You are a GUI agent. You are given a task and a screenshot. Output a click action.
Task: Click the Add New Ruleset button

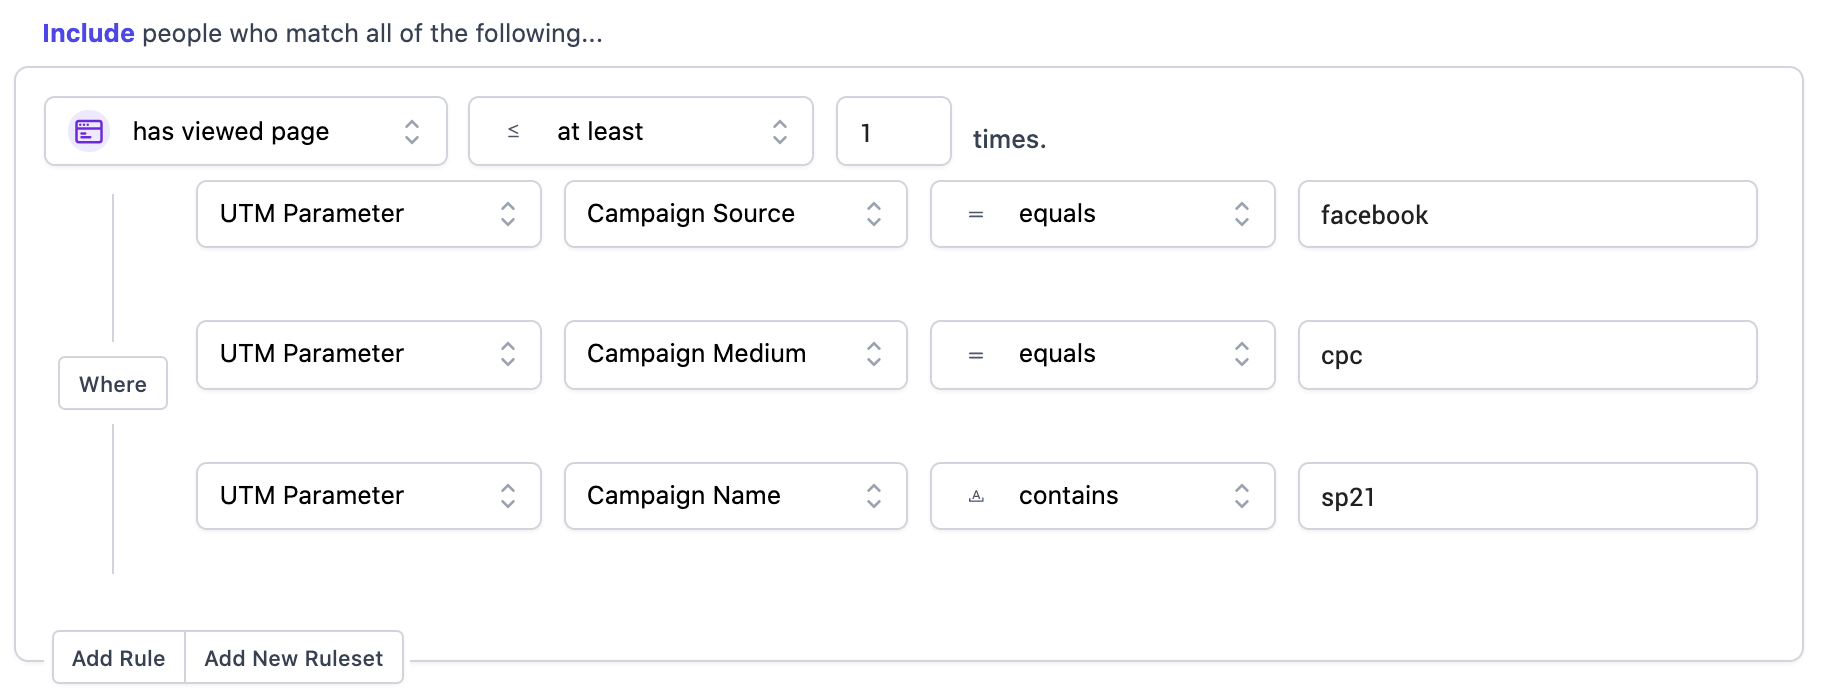tap(294, 658)
